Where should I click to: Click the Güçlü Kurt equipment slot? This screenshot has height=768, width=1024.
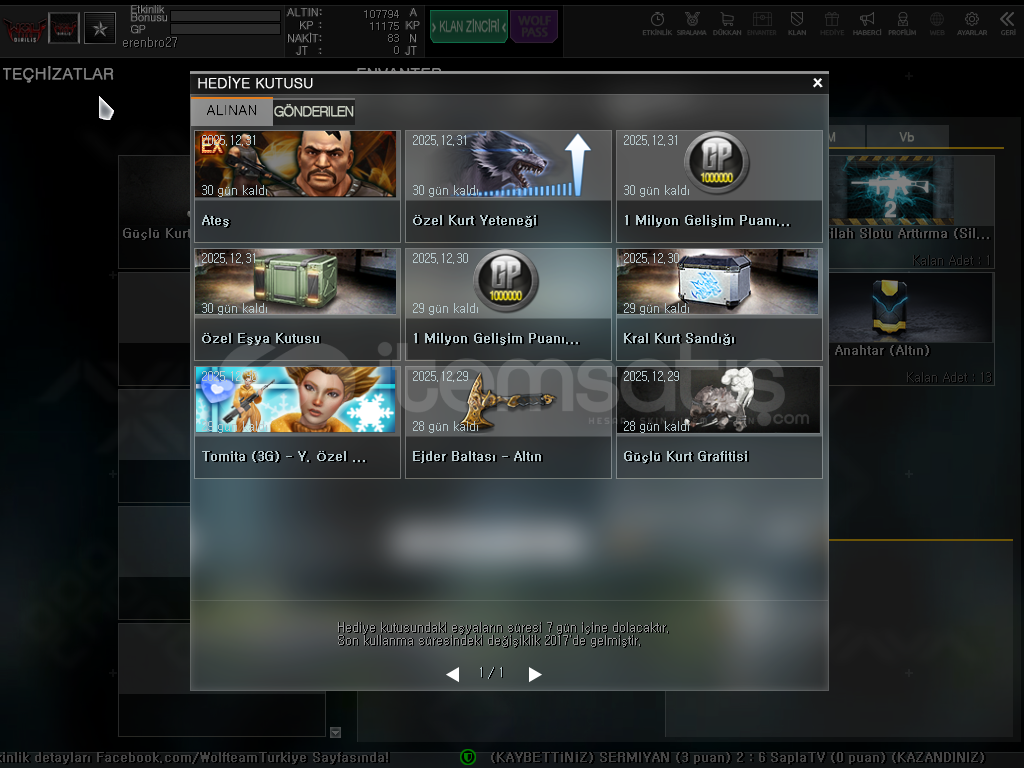point(154,212)
